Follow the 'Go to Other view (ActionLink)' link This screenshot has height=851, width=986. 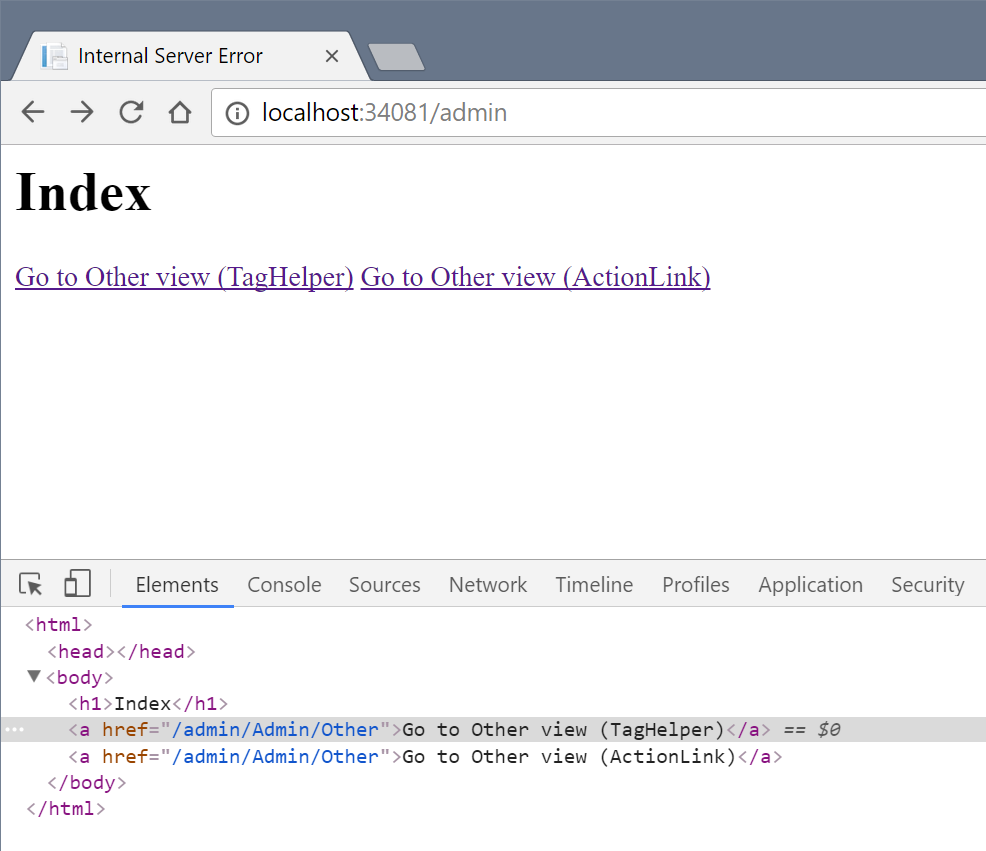tap(535, 277)
